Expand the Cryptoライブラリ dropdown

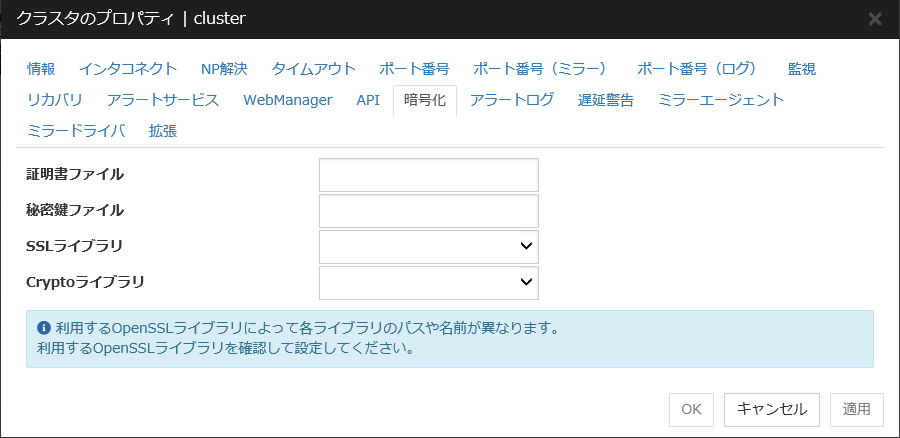(428, 282)
